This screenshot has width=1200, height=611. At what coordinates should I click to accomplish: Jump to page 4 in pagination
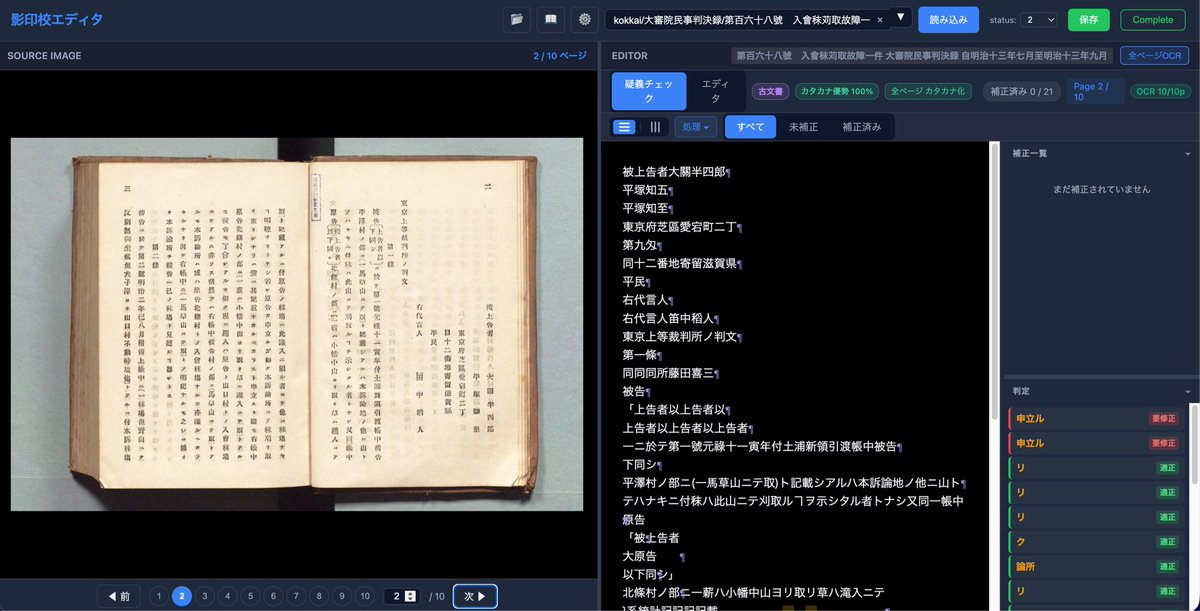[x=227, y=596]
